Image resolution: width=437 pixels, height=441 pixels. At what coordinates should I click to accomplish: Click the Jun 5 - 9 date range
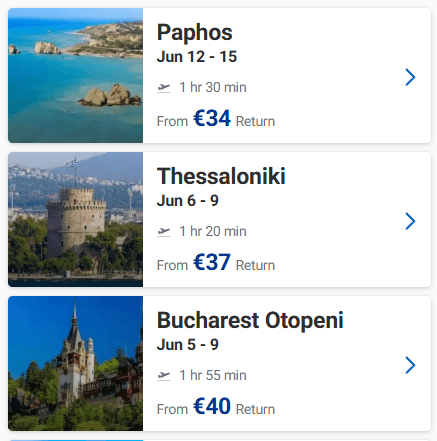coord(188,345)
